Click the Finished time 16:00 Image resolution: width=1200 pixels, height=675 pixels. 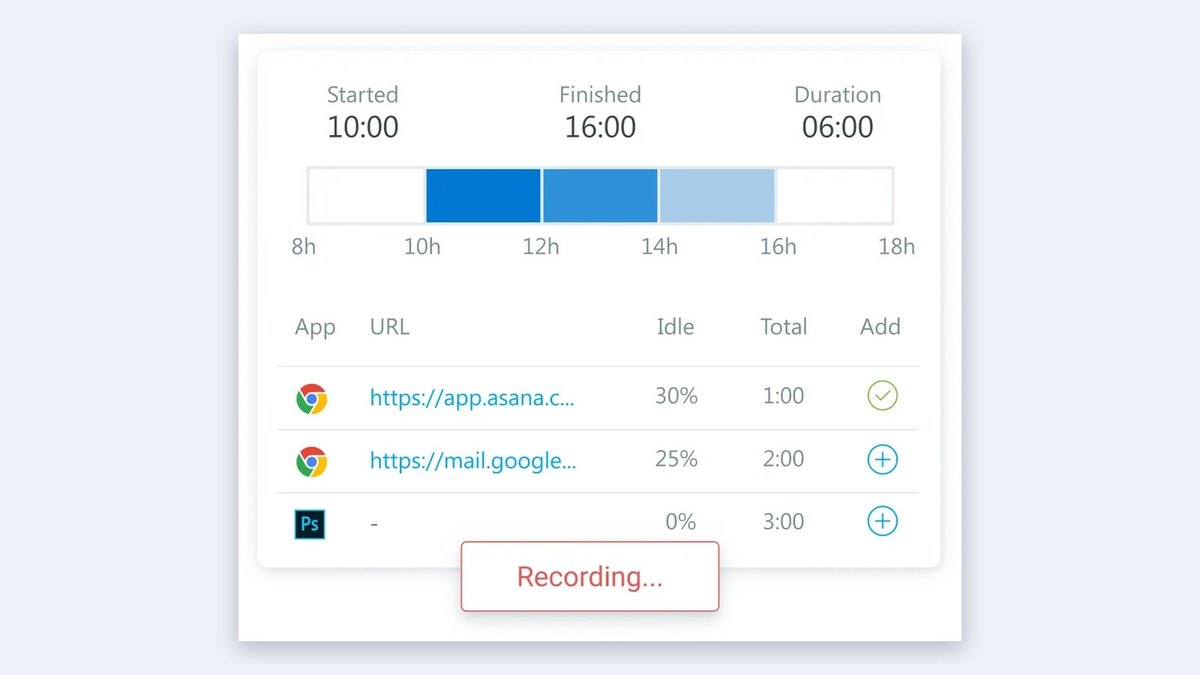tap(600, 127)
